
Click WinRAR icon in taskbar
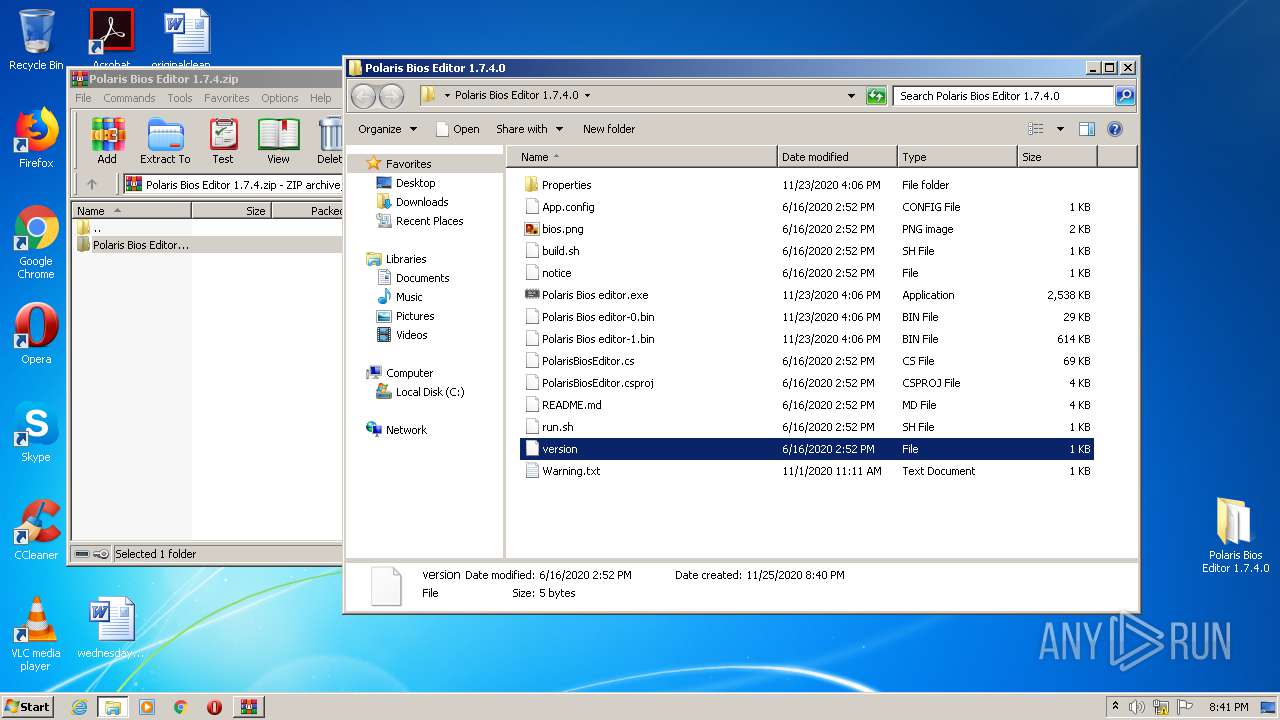pos(248,707)
